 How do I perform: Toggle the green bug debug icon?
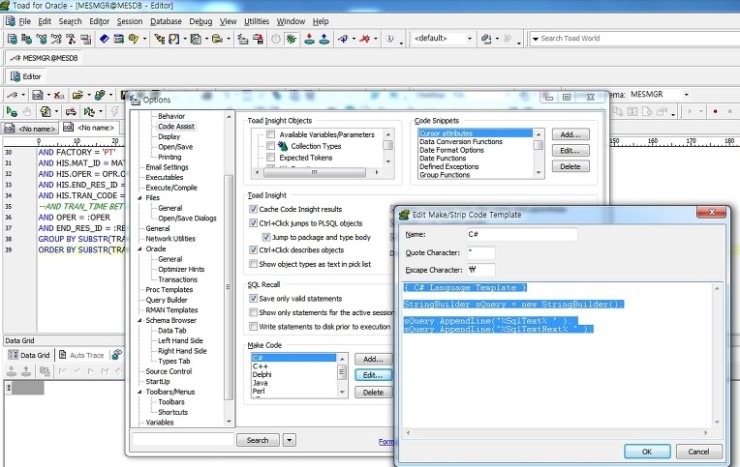pyautogui.click(x=291, y=39)
